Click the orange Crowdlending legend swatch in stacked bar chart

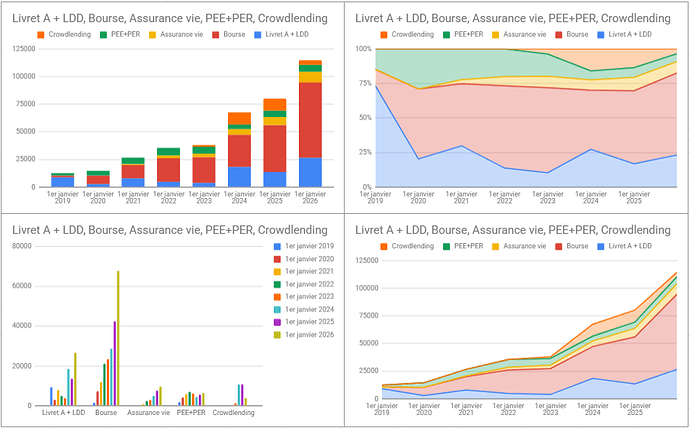coord(41,34)
